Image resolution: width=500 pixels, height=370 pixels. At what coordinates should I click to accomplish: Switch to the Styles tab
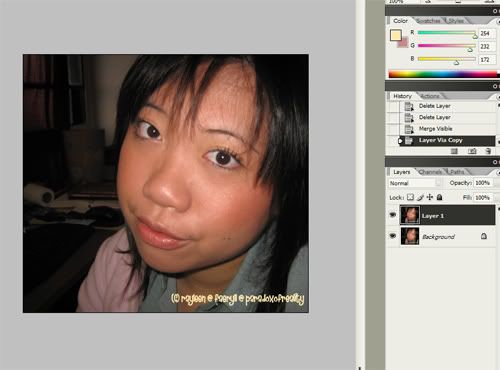(x=456, y=21)
